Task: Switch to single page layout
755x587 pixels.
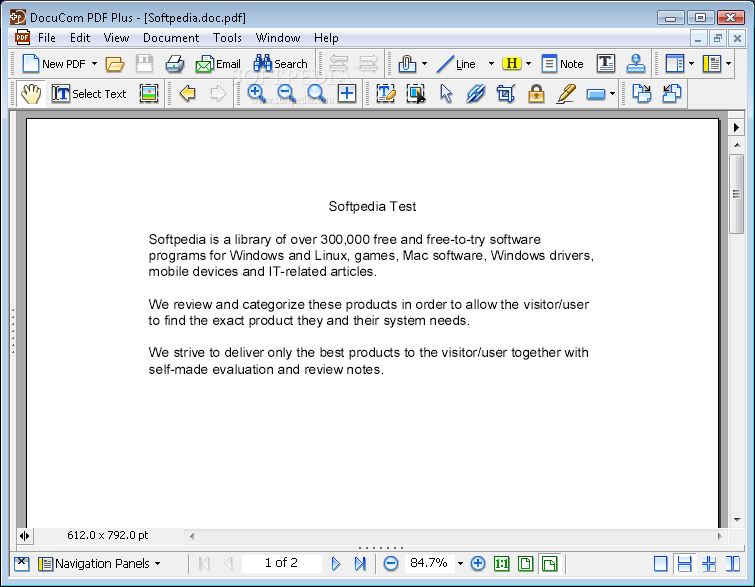Action: [661, 563]
